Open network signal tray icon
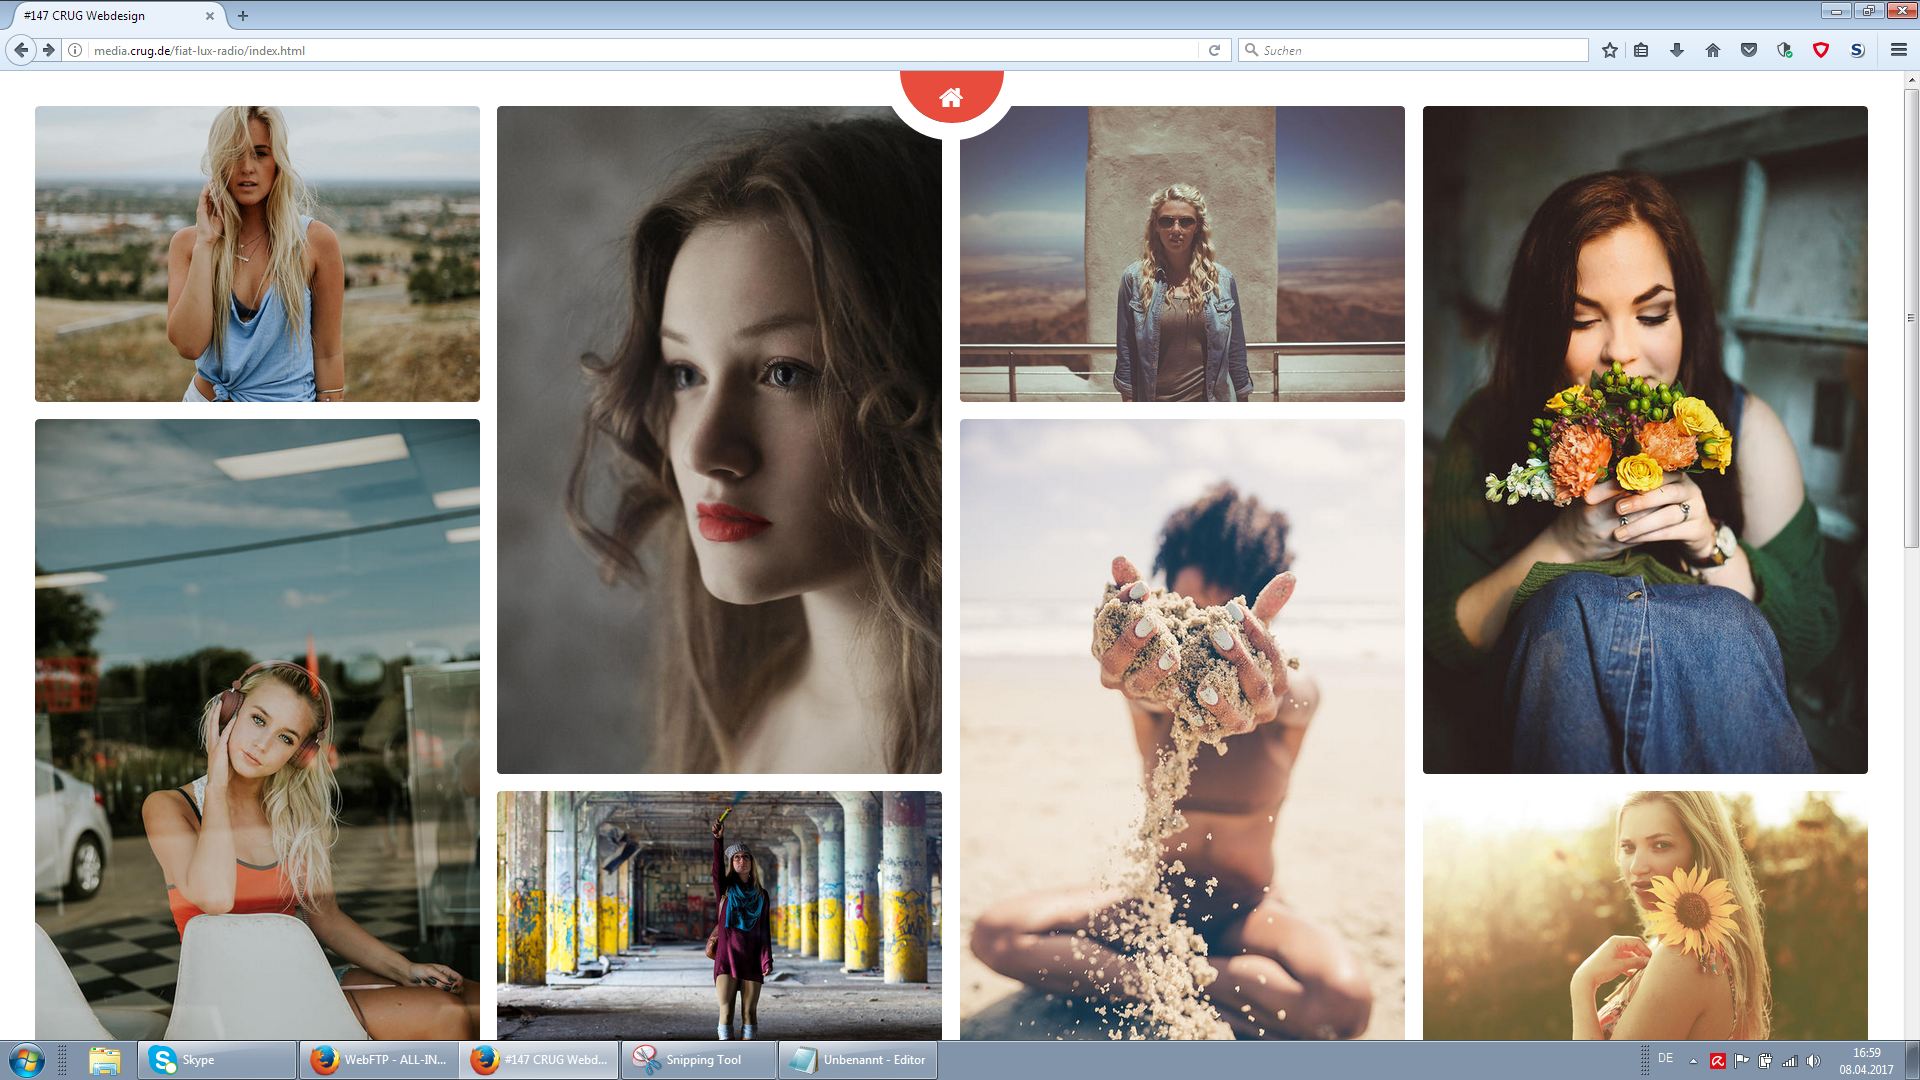The image size is (1920, 1080). [1790, 1061]
